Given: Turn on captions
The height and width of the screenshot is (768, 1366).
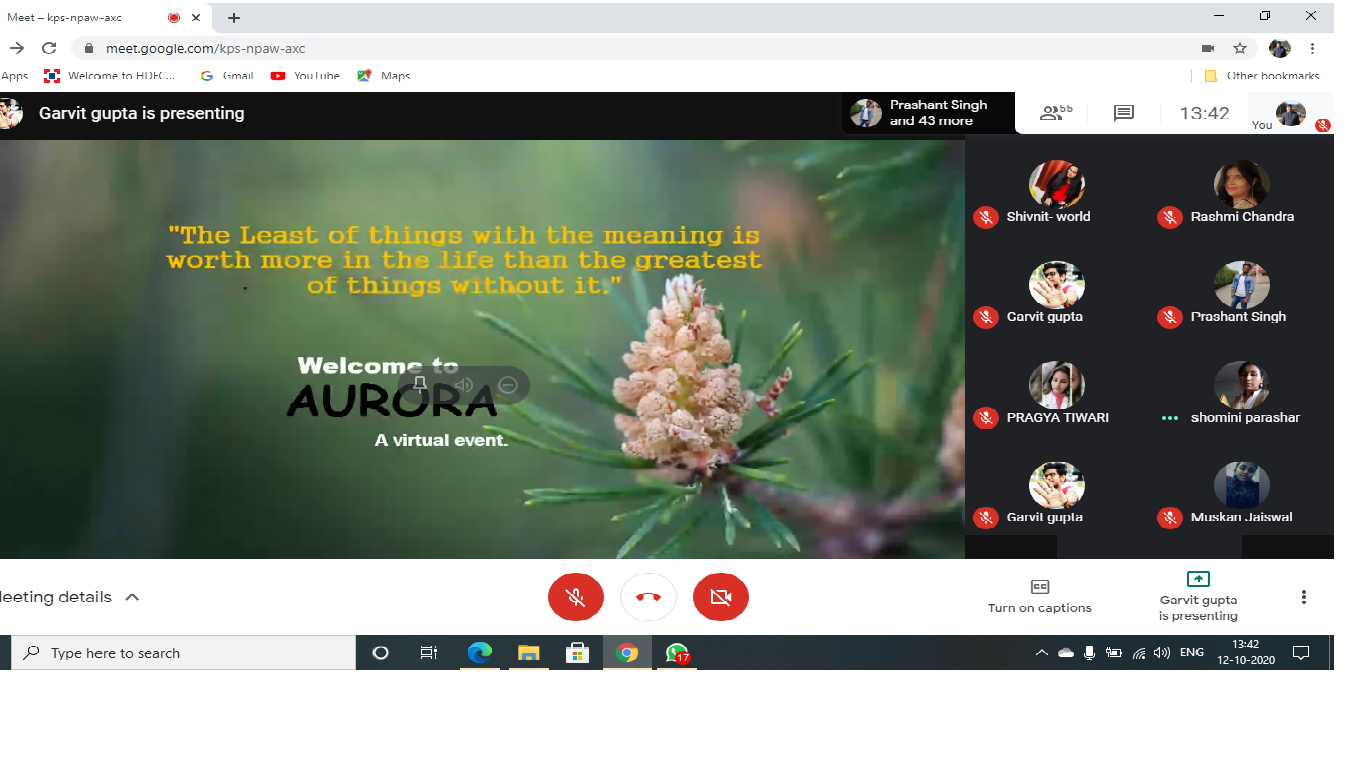Looking at the screenshot, I should (x=1039, y=596).
